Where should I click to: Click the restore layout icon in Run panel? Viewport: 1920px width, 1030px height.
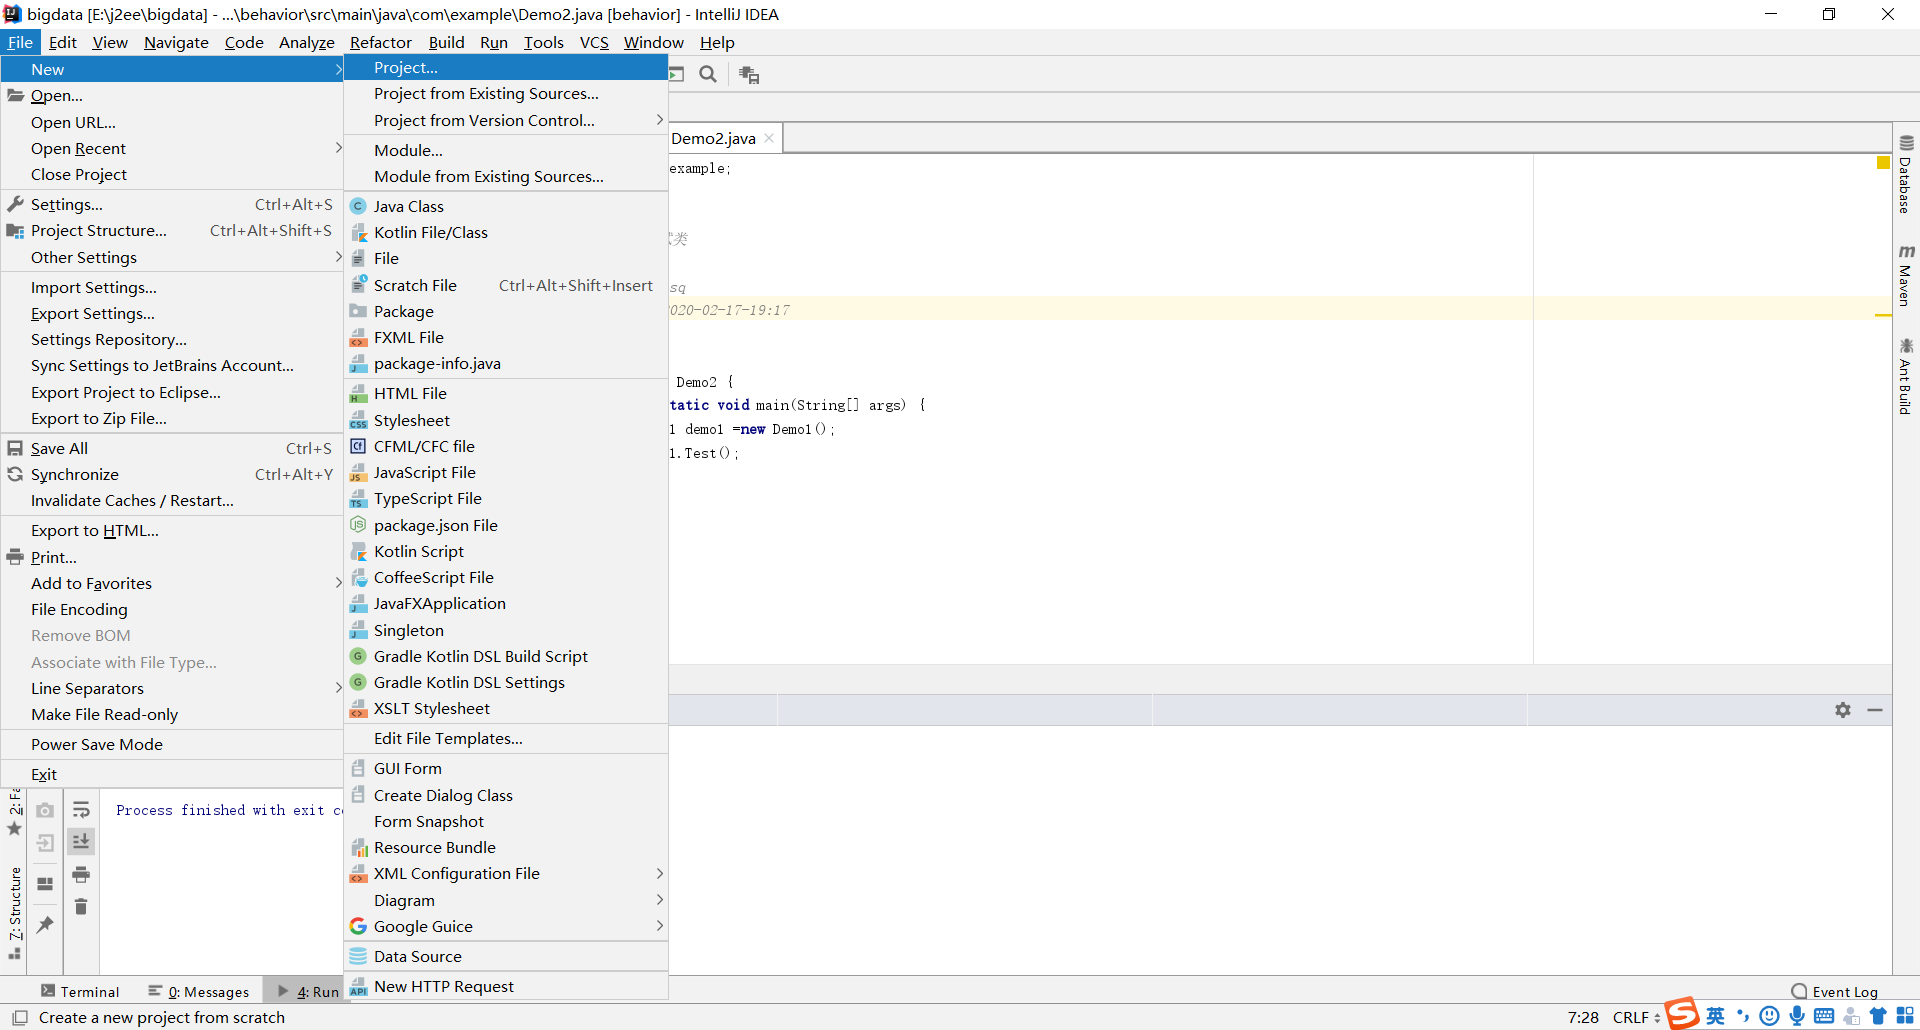click(45, 884)
